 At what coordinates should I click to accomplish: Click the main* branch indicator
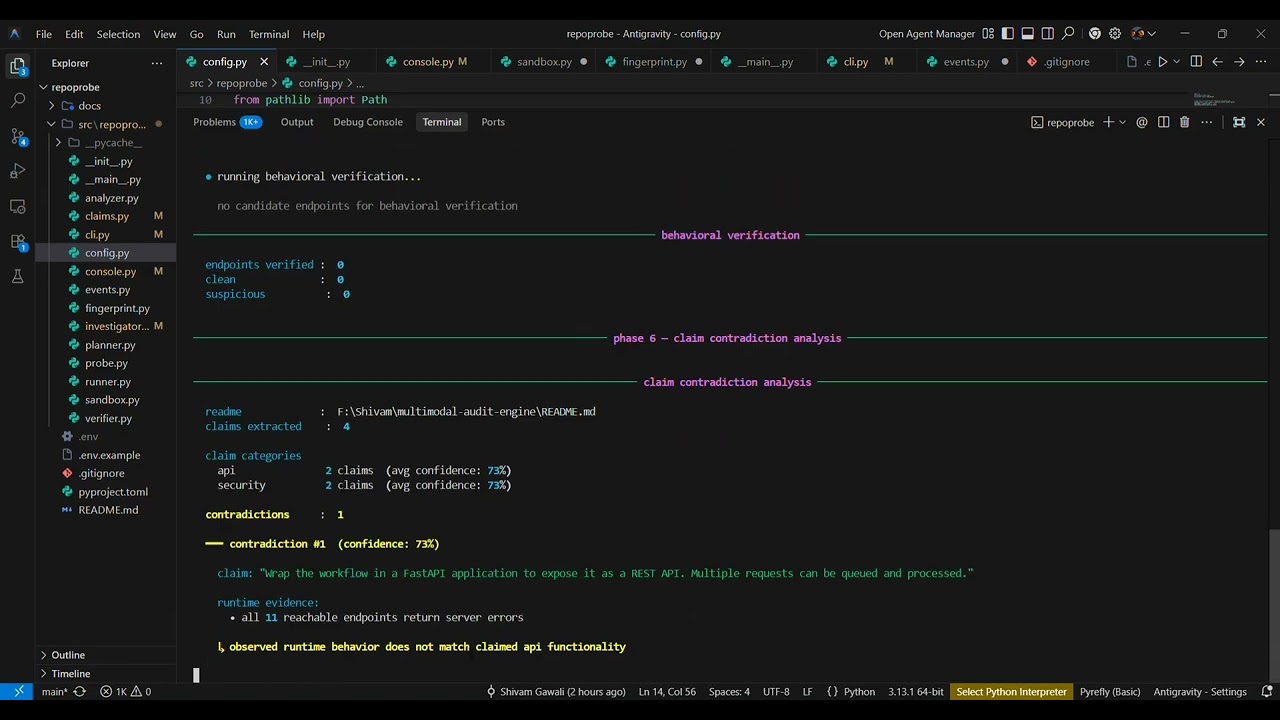[54, 692]
